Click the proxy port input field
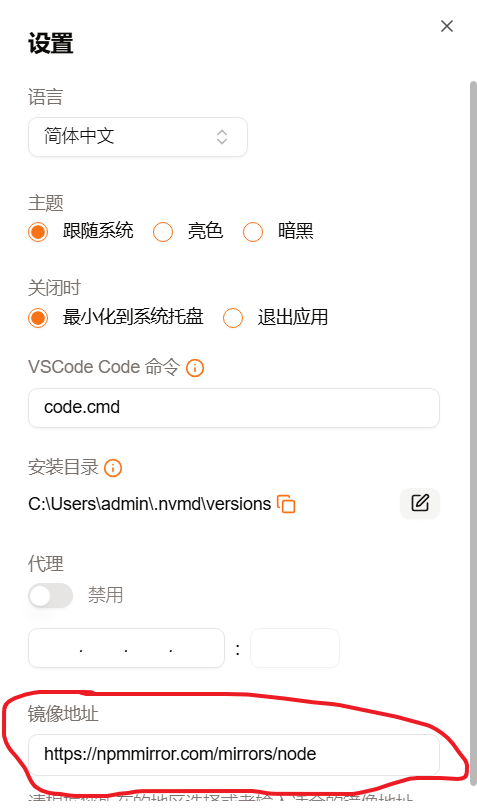This screenshot has height=811, width=477. [295, 648]
